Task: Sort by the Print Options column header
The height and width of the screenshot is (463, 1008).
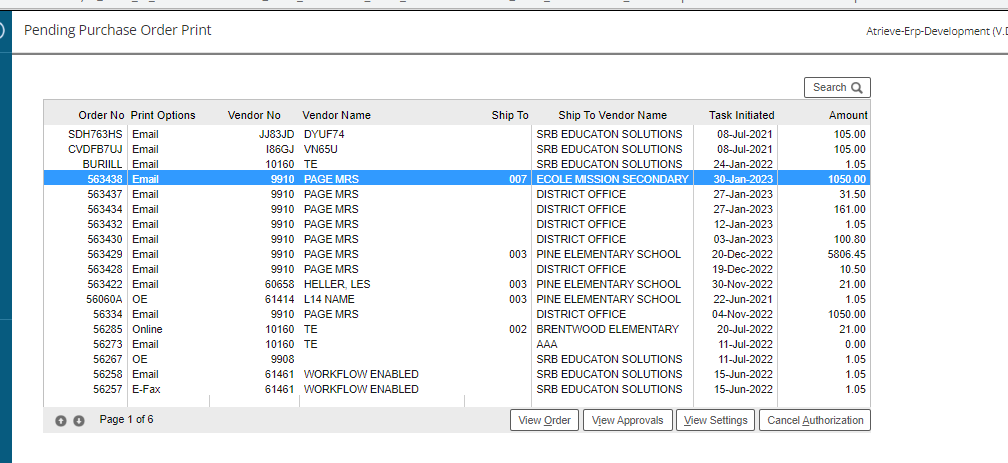Action: click(x=163, y=115)
